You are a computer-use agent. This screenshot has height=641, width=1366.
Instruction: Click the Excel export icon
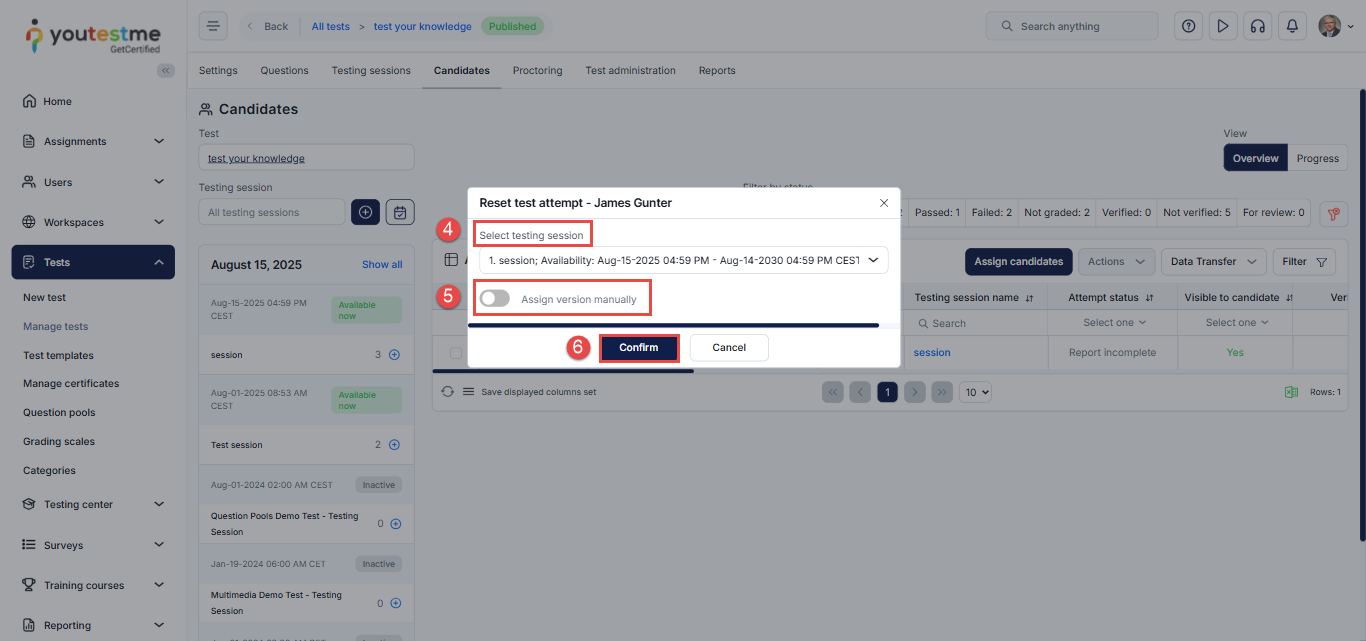(1291, 392)
